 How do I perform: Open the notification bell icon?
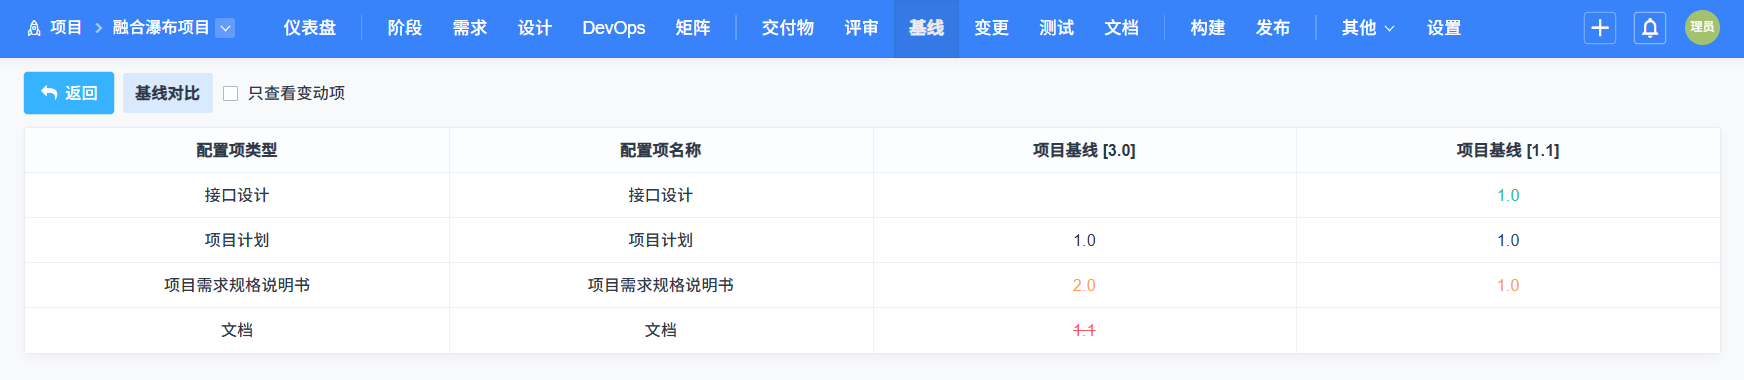click(x=1650, y=28)
